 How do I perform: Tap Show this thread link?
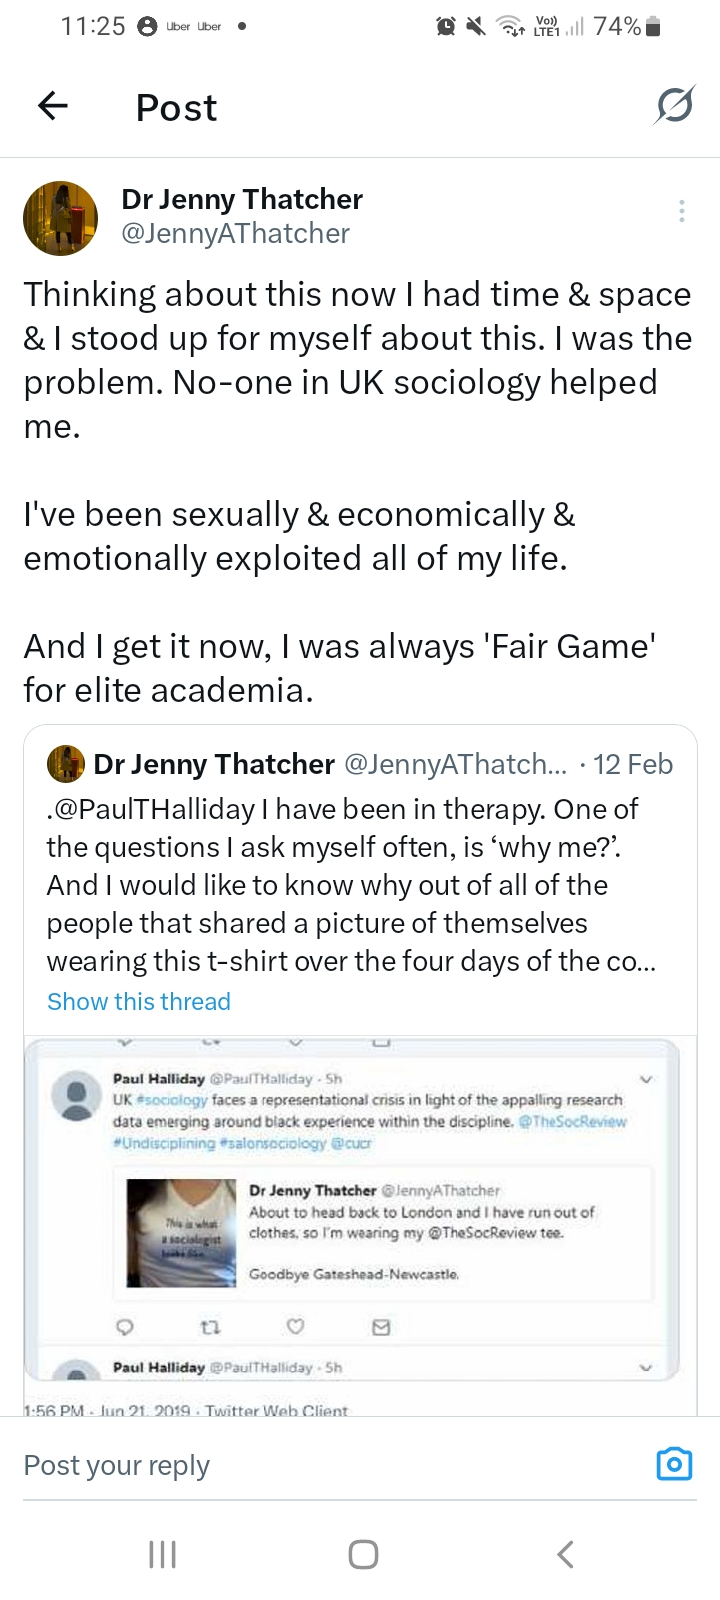coord(139,1001)
